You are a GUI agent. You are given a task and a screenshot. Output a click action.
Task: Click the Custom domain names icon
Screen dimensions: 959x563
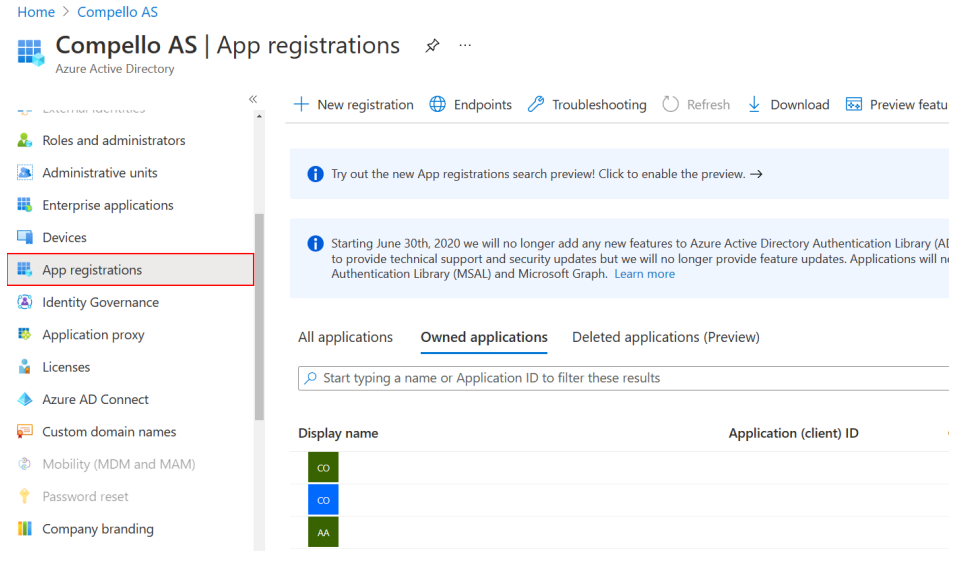(24, 432)
